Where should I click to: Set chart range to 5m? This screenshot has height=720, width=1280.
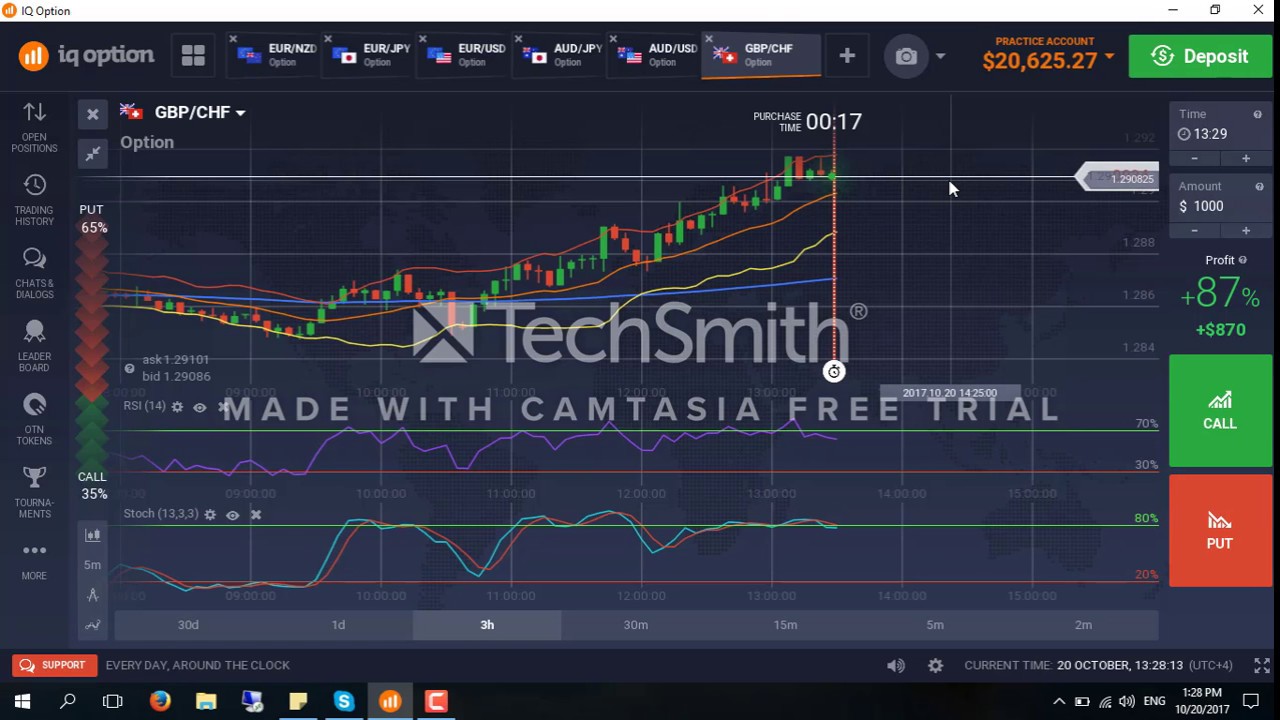point(934,625)
